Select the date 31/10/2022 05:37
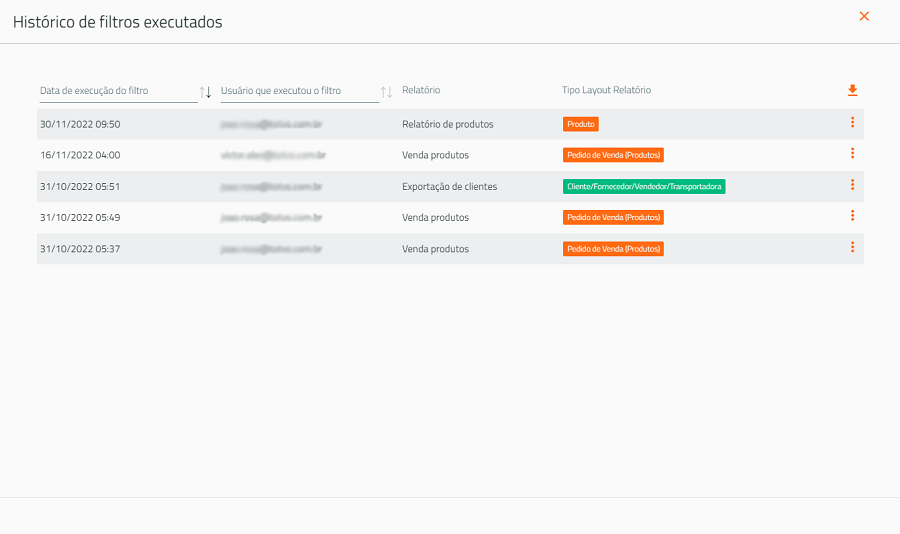The height and width of the screenshot is (534, 900). tap(80, 249)
